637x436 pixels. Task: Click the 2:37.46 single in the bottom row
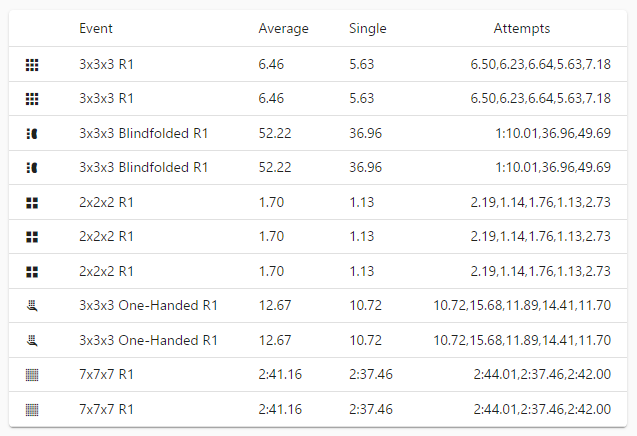coord(371,409)
